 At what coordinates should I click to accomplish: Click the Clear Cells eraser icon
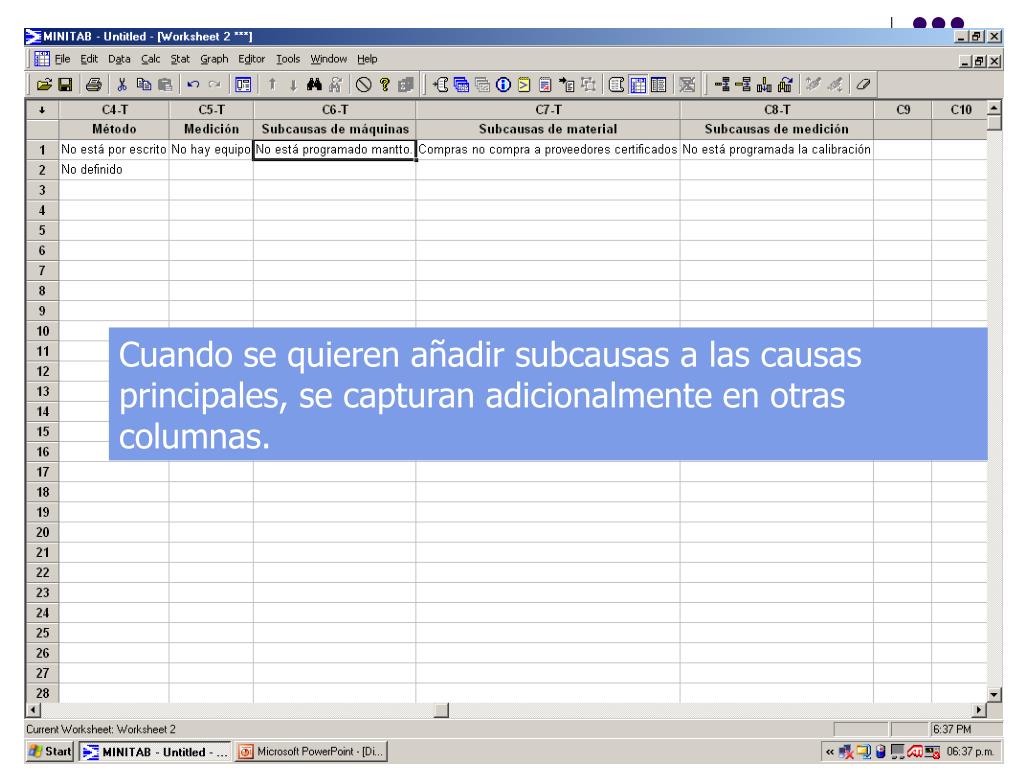click(863, 84)
